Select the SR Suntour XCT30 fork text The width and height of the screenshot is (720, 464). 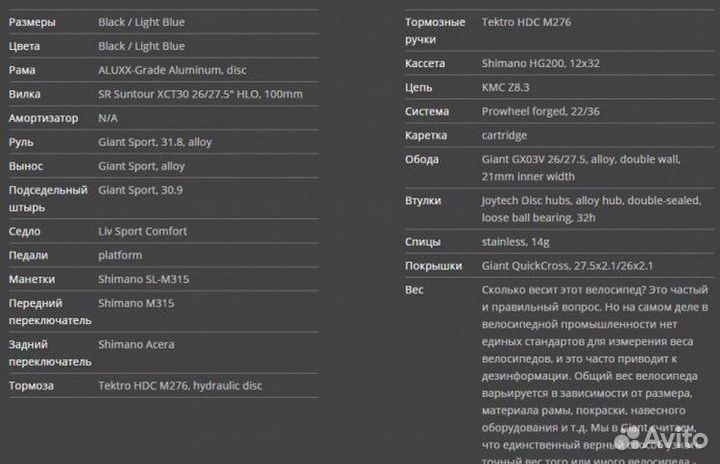[x=200, y=94]
